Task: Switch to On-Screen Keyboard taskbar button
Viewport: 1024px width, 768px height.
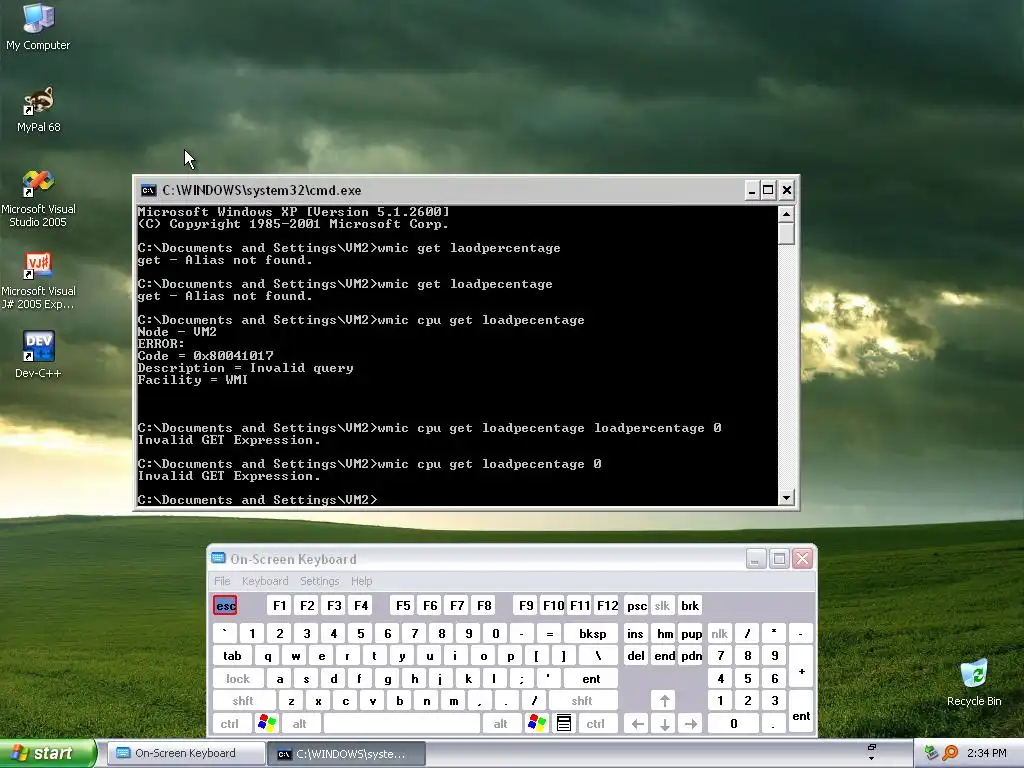Action: 185,753
